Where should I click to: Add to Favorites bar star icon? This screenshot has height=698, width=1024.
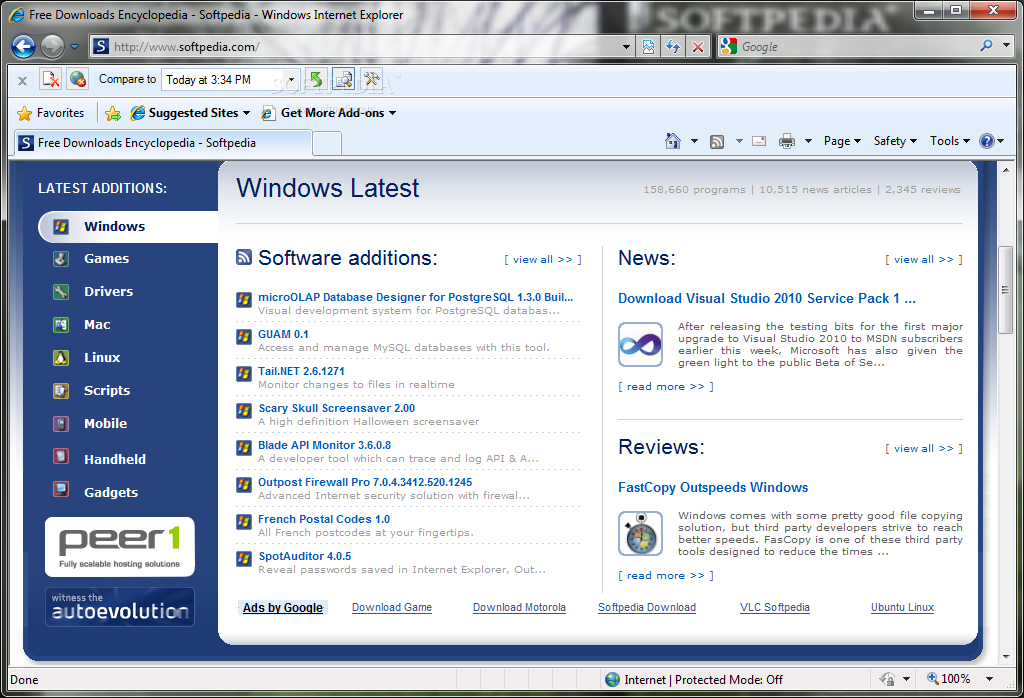pos(113,113)
